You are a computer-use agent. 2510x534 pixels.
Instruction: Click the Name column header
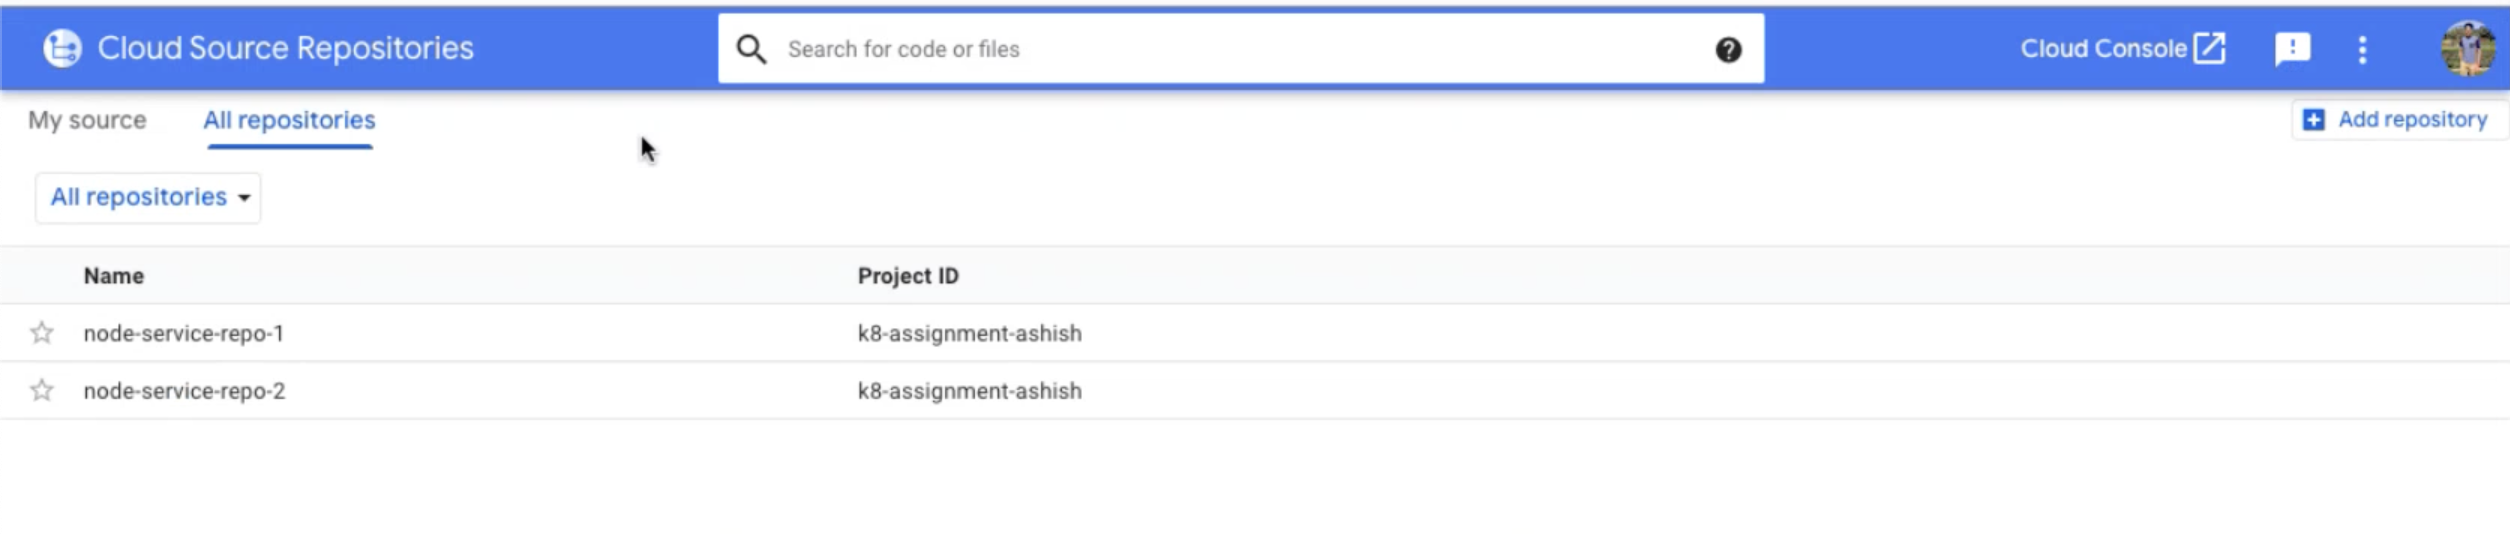pos(114,276)
